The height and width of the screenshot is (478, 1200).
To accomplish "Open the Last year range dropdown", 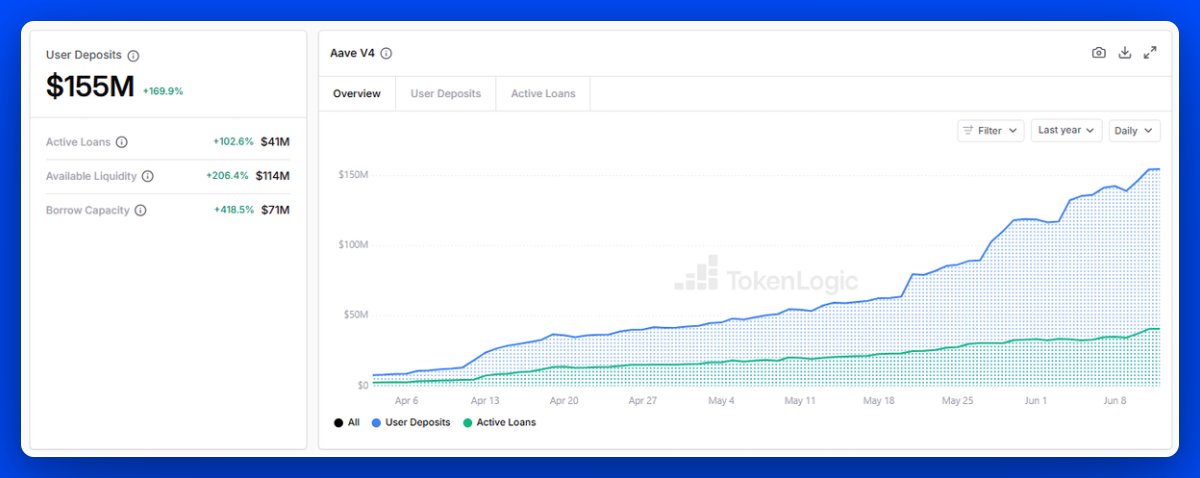I will pyautogui.click(x=1066, y=130).
